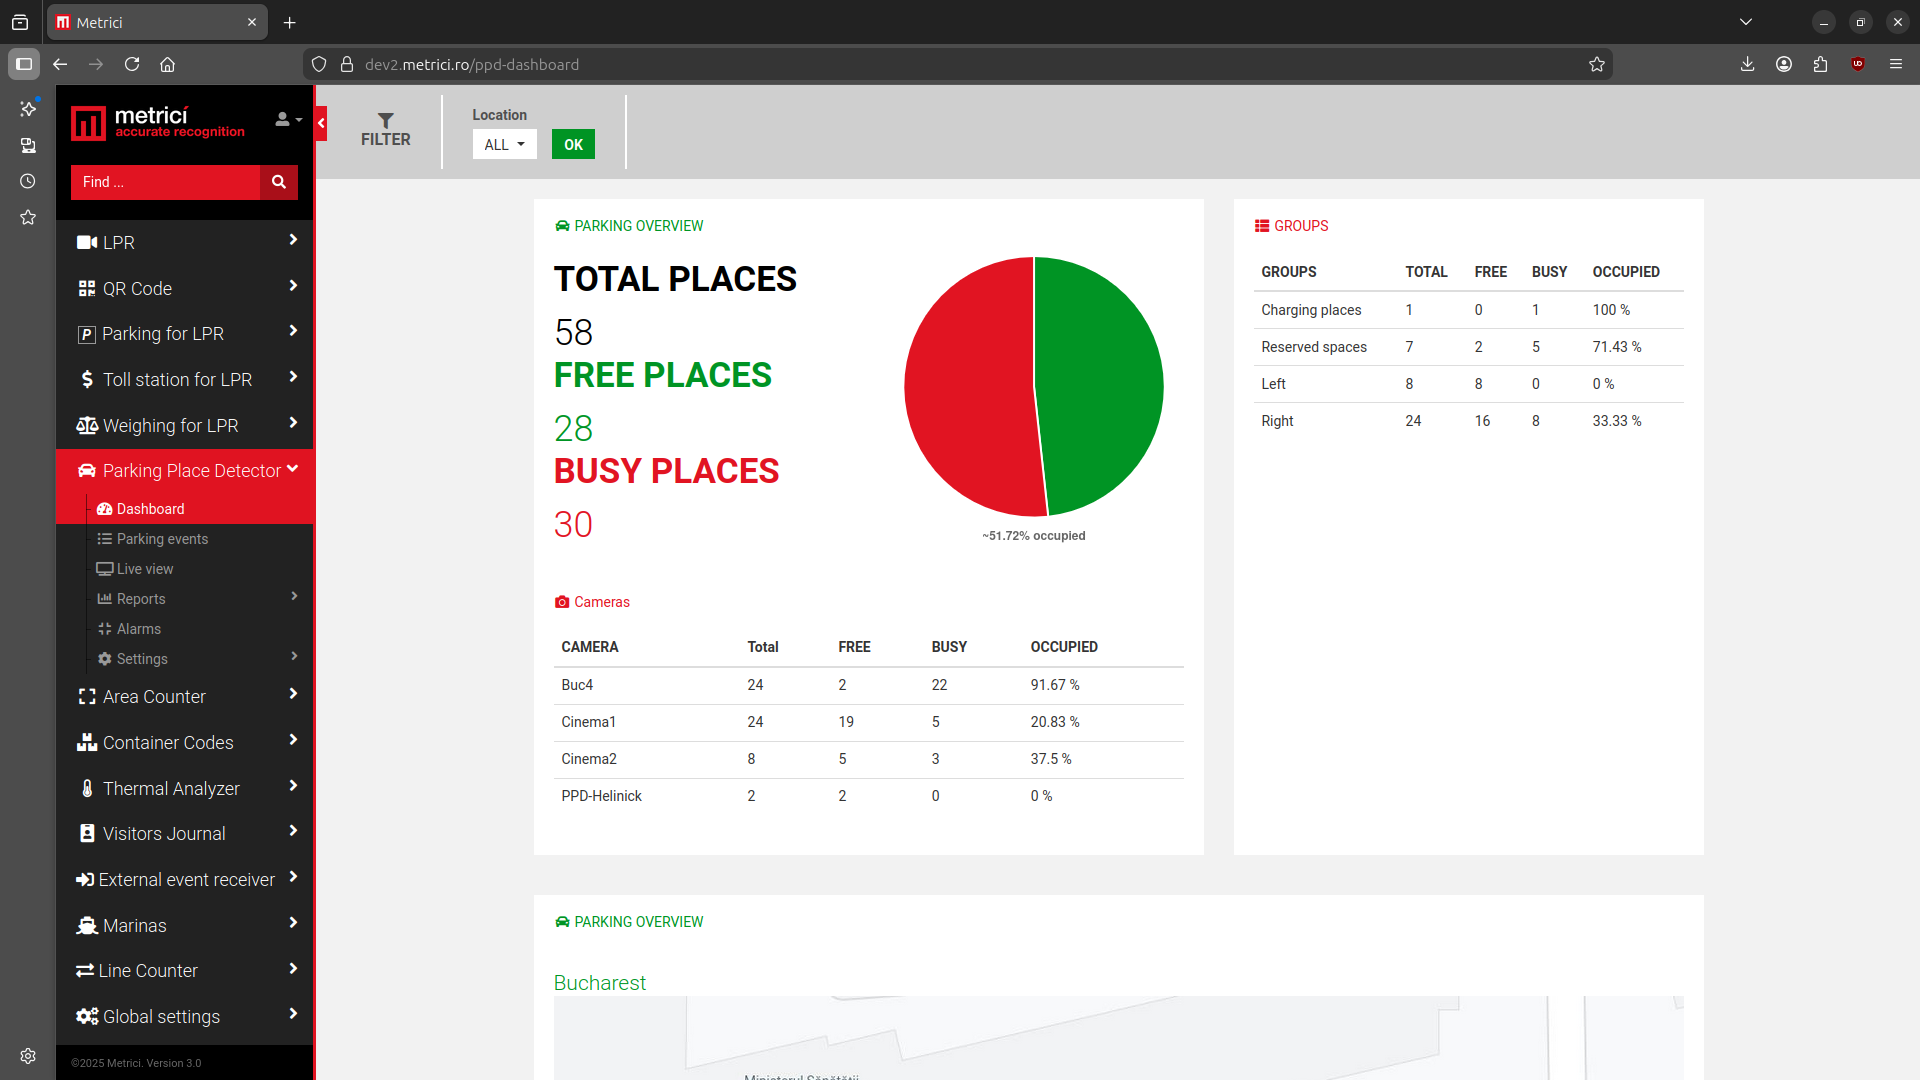1920x1080 pixels.
Task: Click the QR Code grid icon
Action: coord(87,289)
